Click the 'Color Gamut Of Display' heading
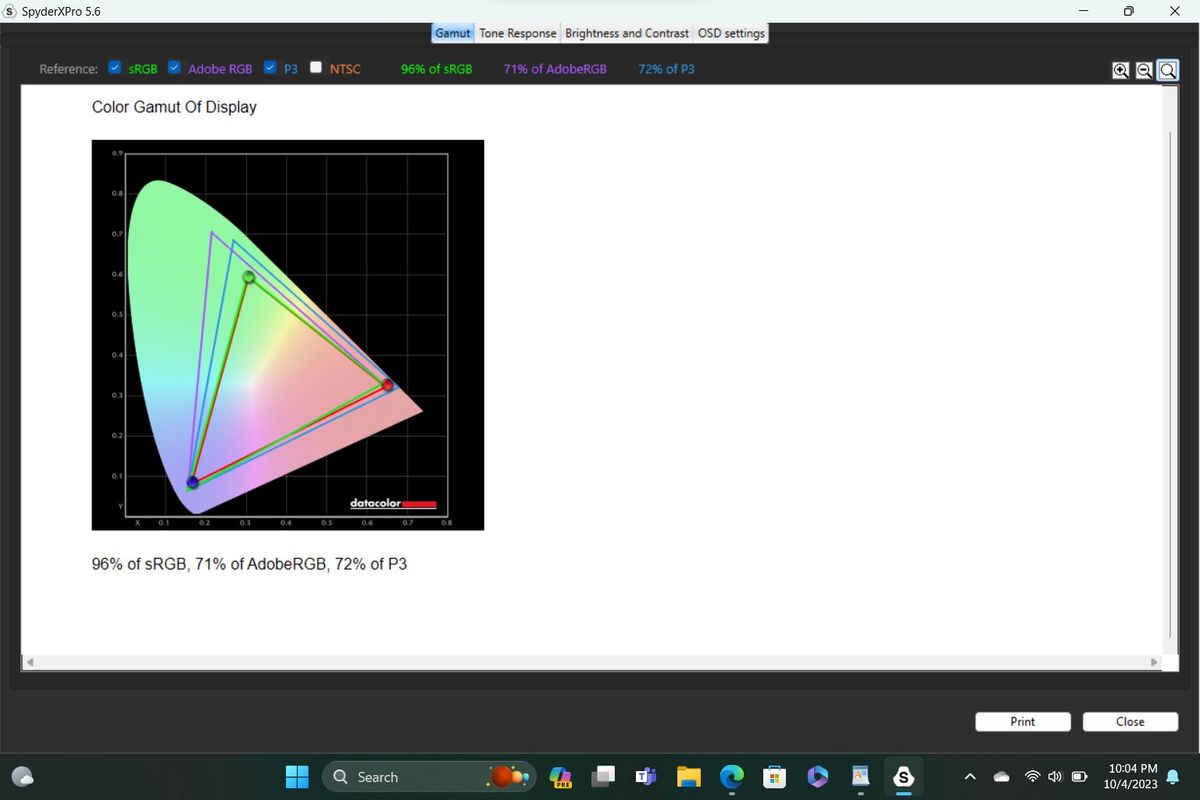 coord(174,107)
